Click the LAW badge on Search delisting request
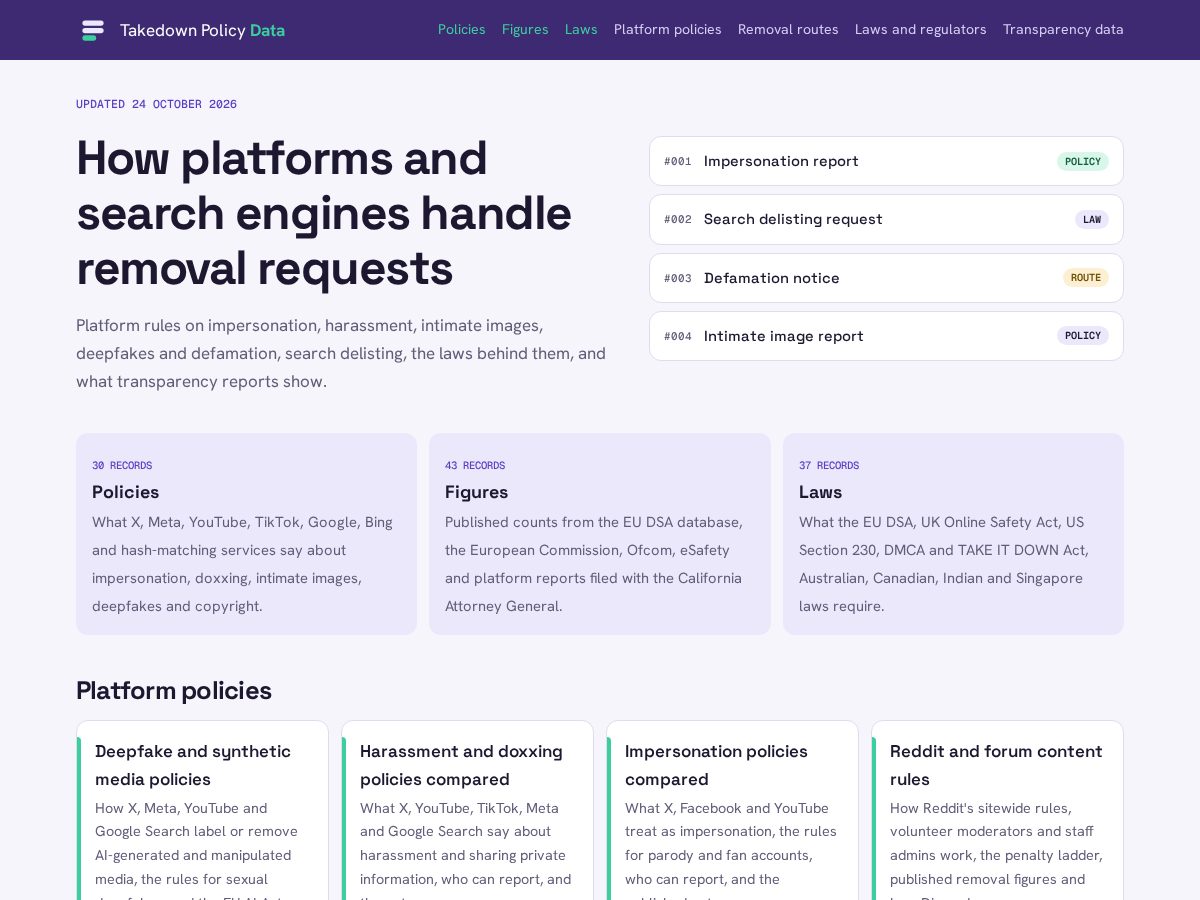This screenshot has height=900, width=1200. (1092, 219)
